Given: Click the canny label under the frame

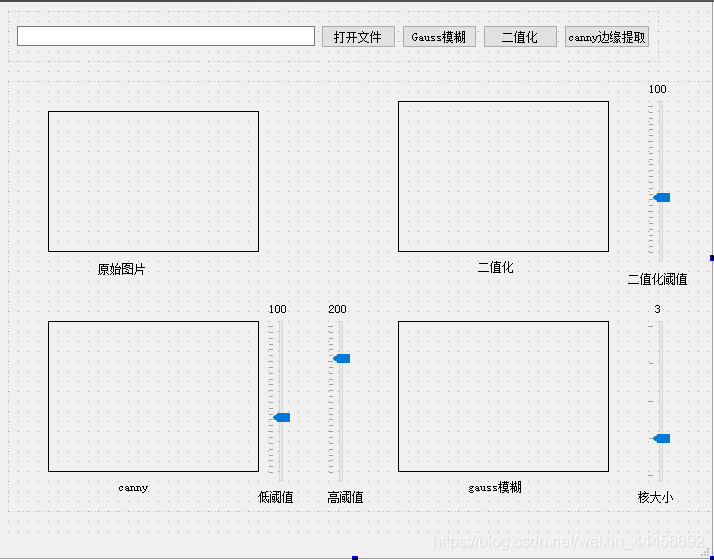Looking at the screenshot, I should tap(133, 488).
